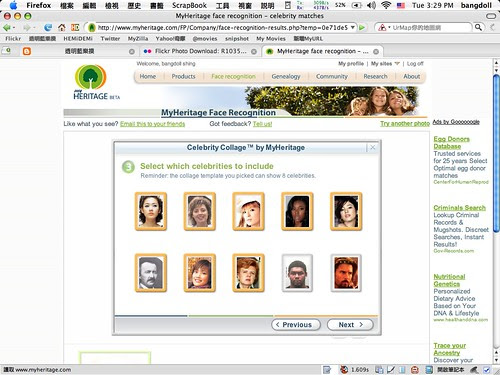Go to the home page icon
Viewport: 500px width, 375px height.
pos(62,28)
